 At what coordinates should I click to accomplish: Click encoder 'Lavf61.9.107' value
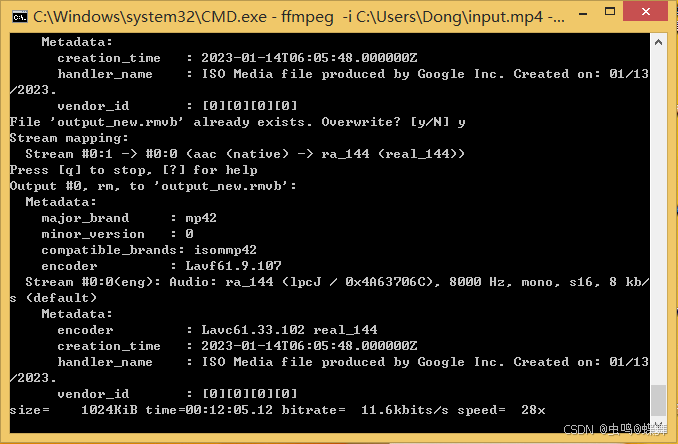233,266
